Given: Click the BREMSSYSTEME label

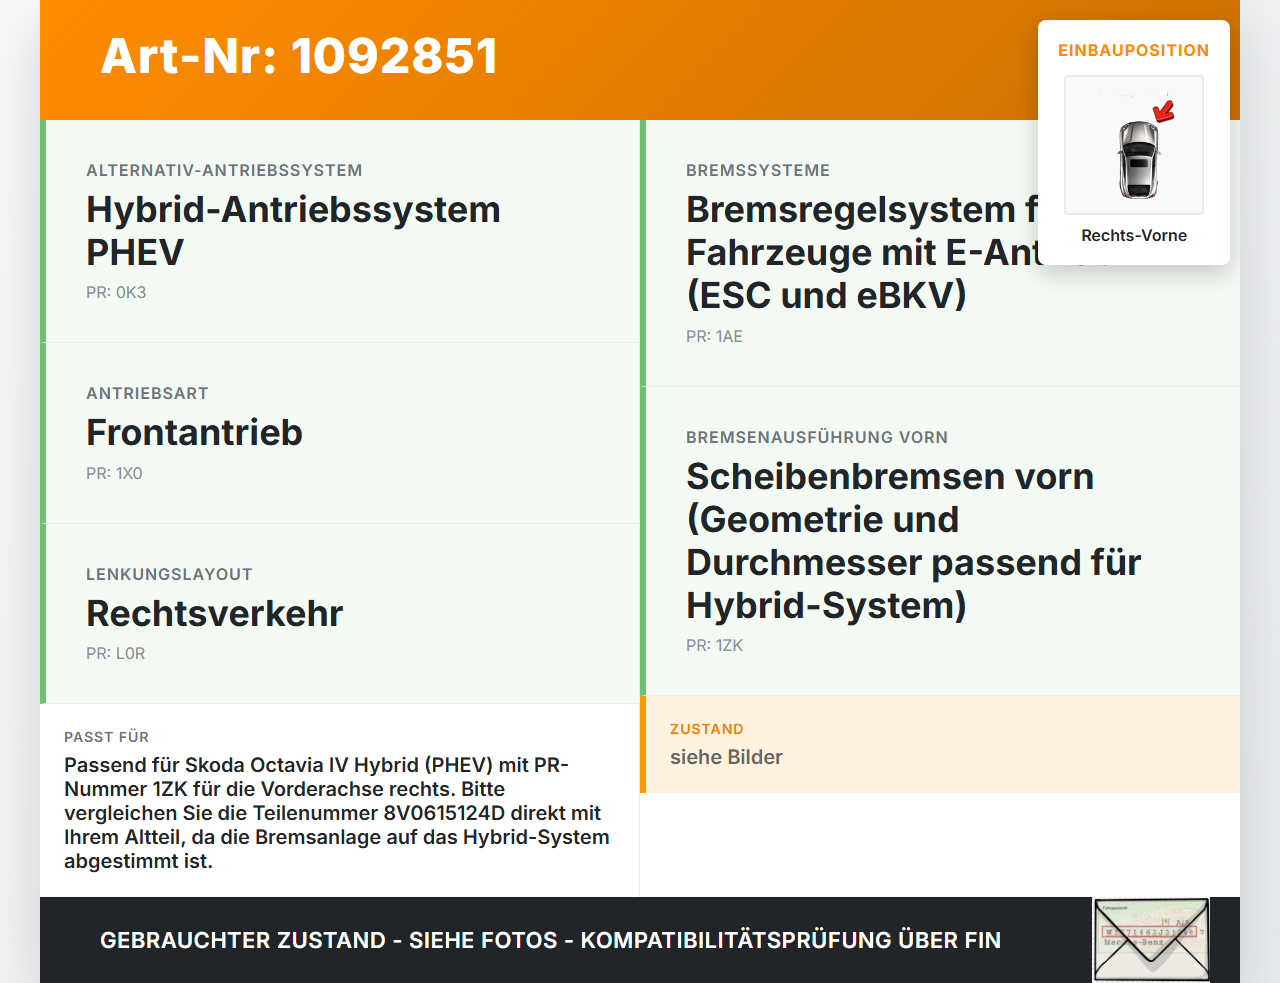Looking at the screenshot, I should [758, 170].
